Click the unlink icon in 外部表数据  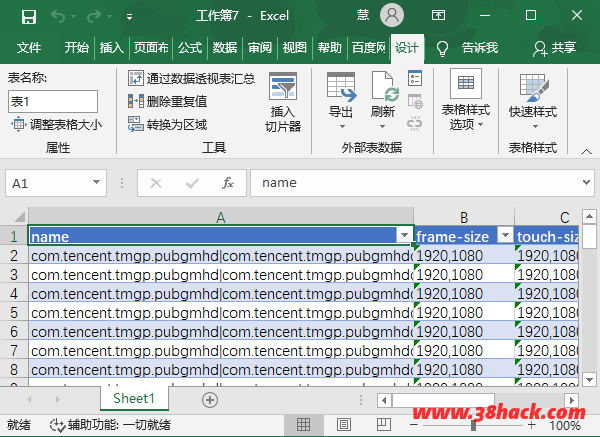415,124
